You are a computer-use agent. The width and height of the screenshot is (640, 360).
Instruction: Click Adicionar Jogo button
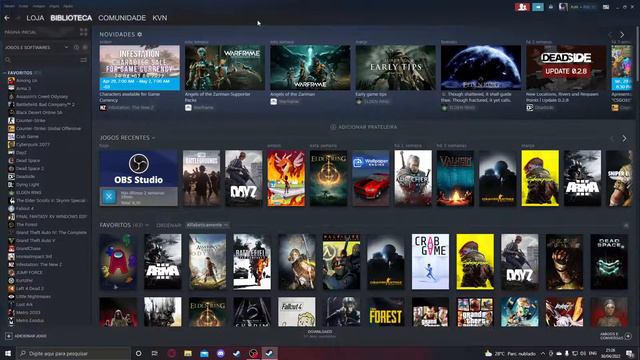click(26, 336)
